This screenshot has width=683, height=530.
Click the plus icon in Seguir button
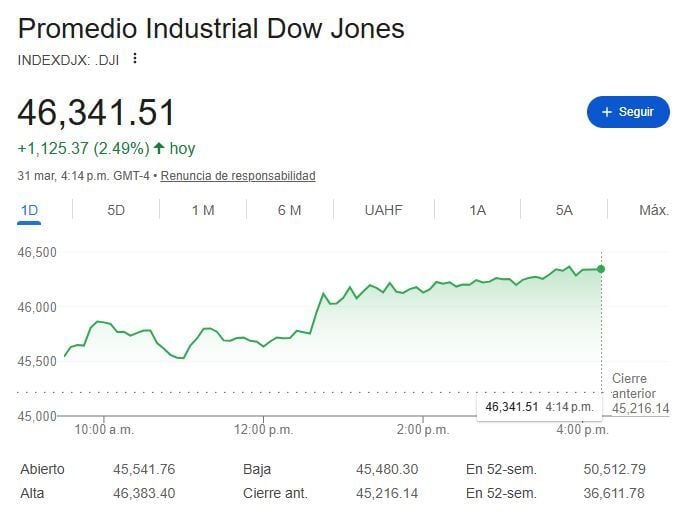pos(606,112)
